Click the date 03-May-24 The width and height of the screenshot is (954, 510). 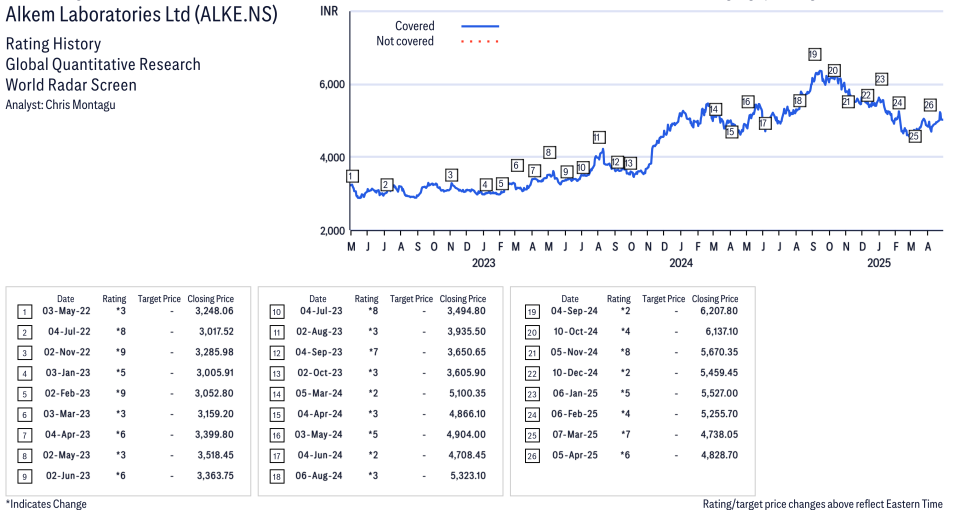tap(318, 435)
